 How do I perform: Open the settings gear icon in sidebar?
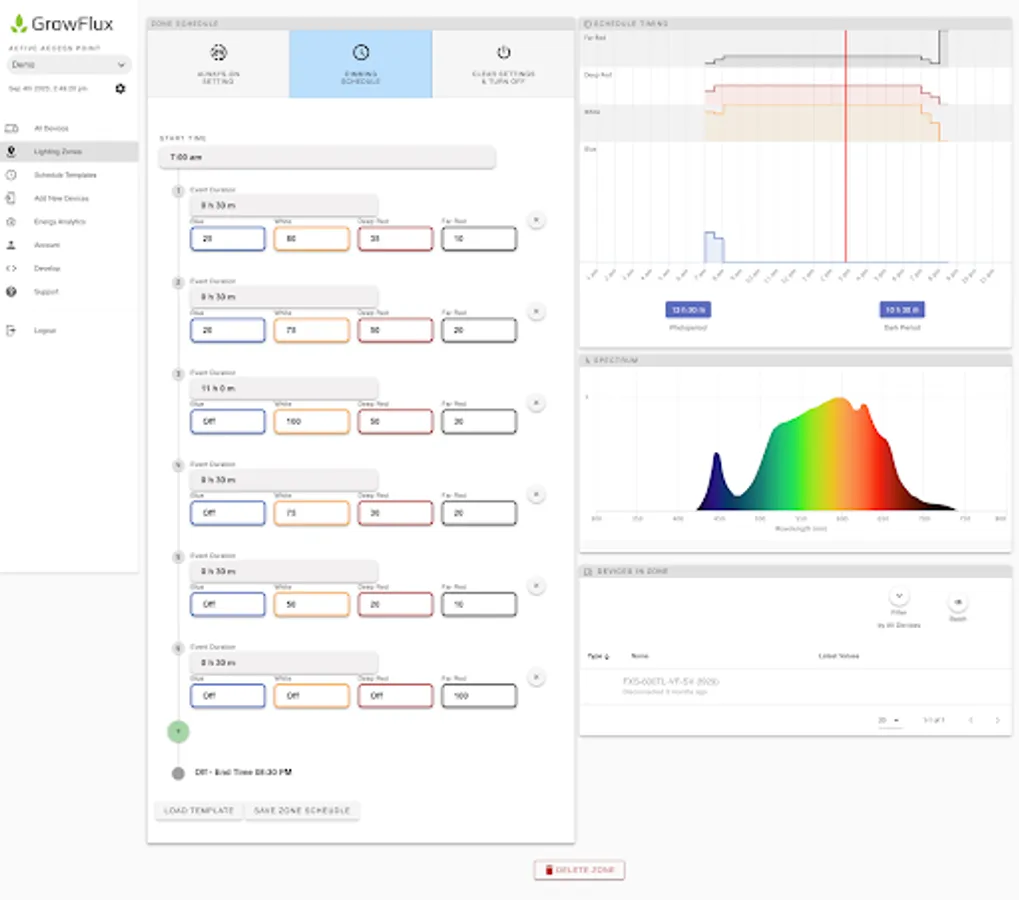click(120, 88)
